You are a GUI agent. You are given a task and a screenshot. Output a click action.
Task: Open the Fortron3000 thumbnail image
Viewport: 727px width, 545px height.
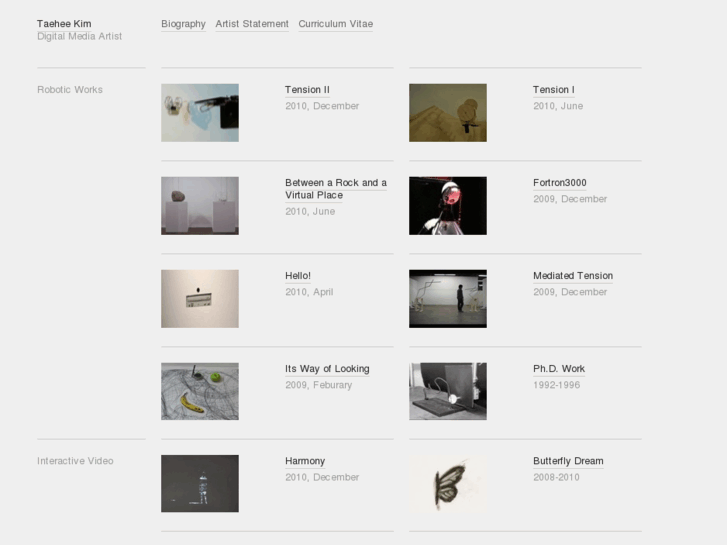(x=448, y=206)
